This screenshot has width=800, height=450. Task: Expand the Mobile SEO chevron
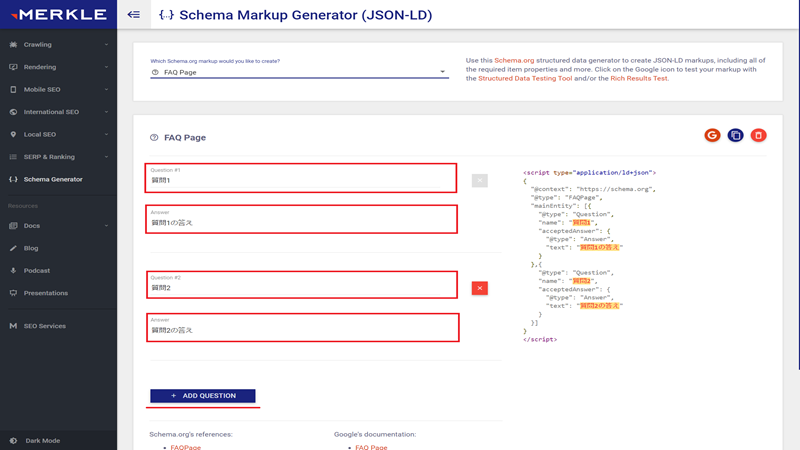pyautogui.click(x=106, y=89)
